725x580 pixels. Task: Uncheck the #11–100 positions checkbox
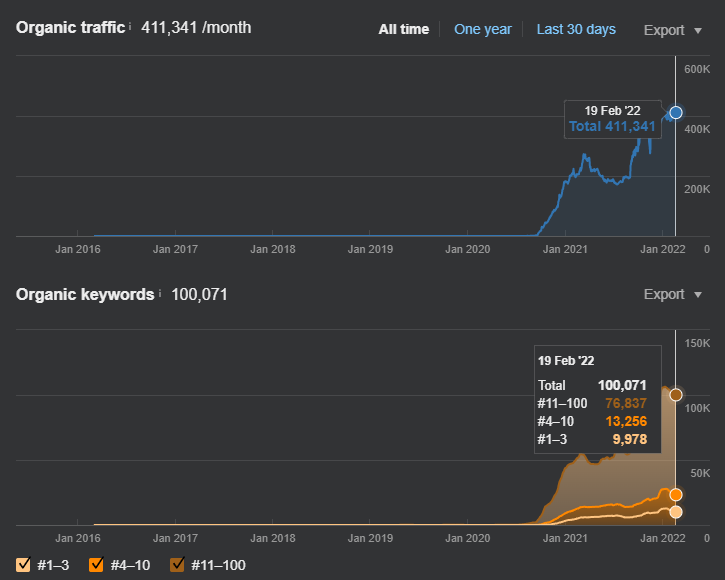177,564
